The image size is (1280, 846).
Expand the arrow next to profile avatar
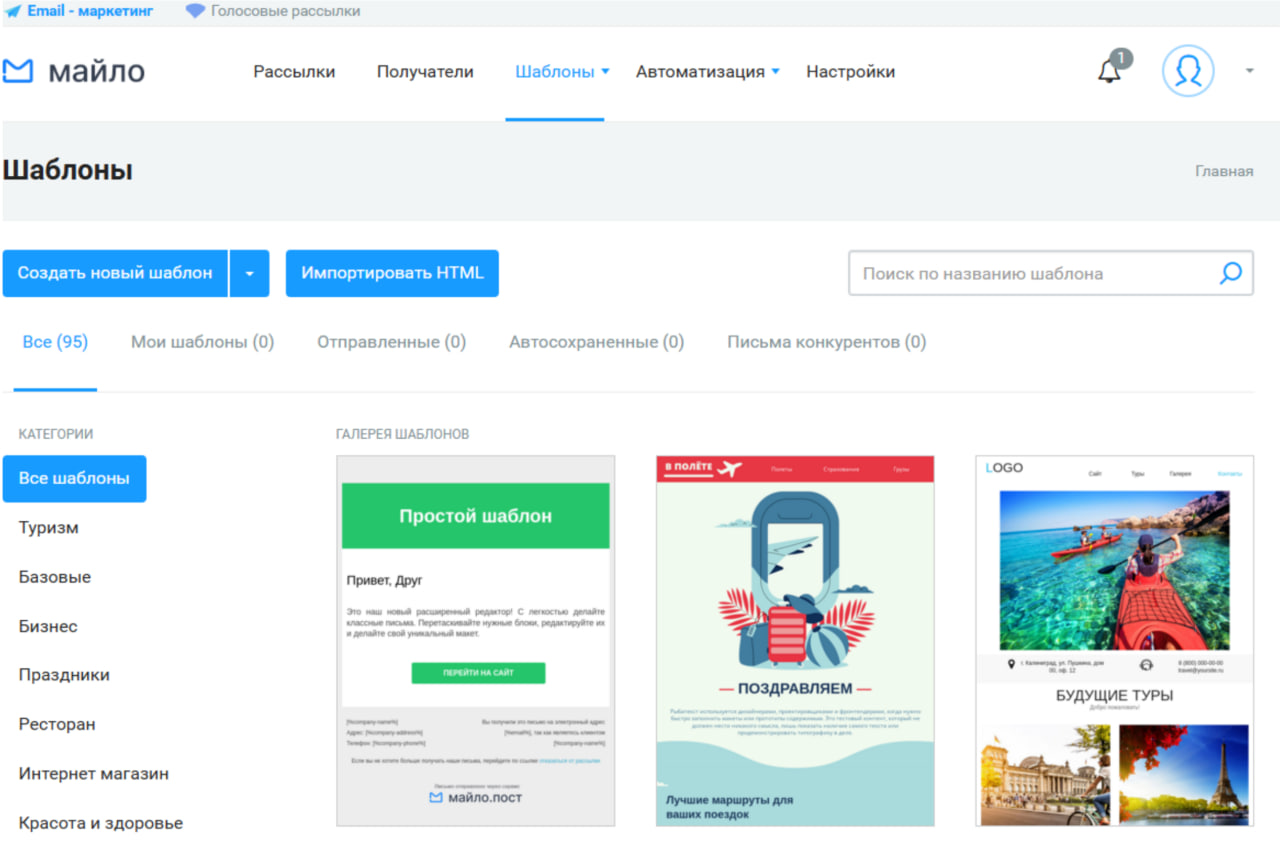point(1249,72)
